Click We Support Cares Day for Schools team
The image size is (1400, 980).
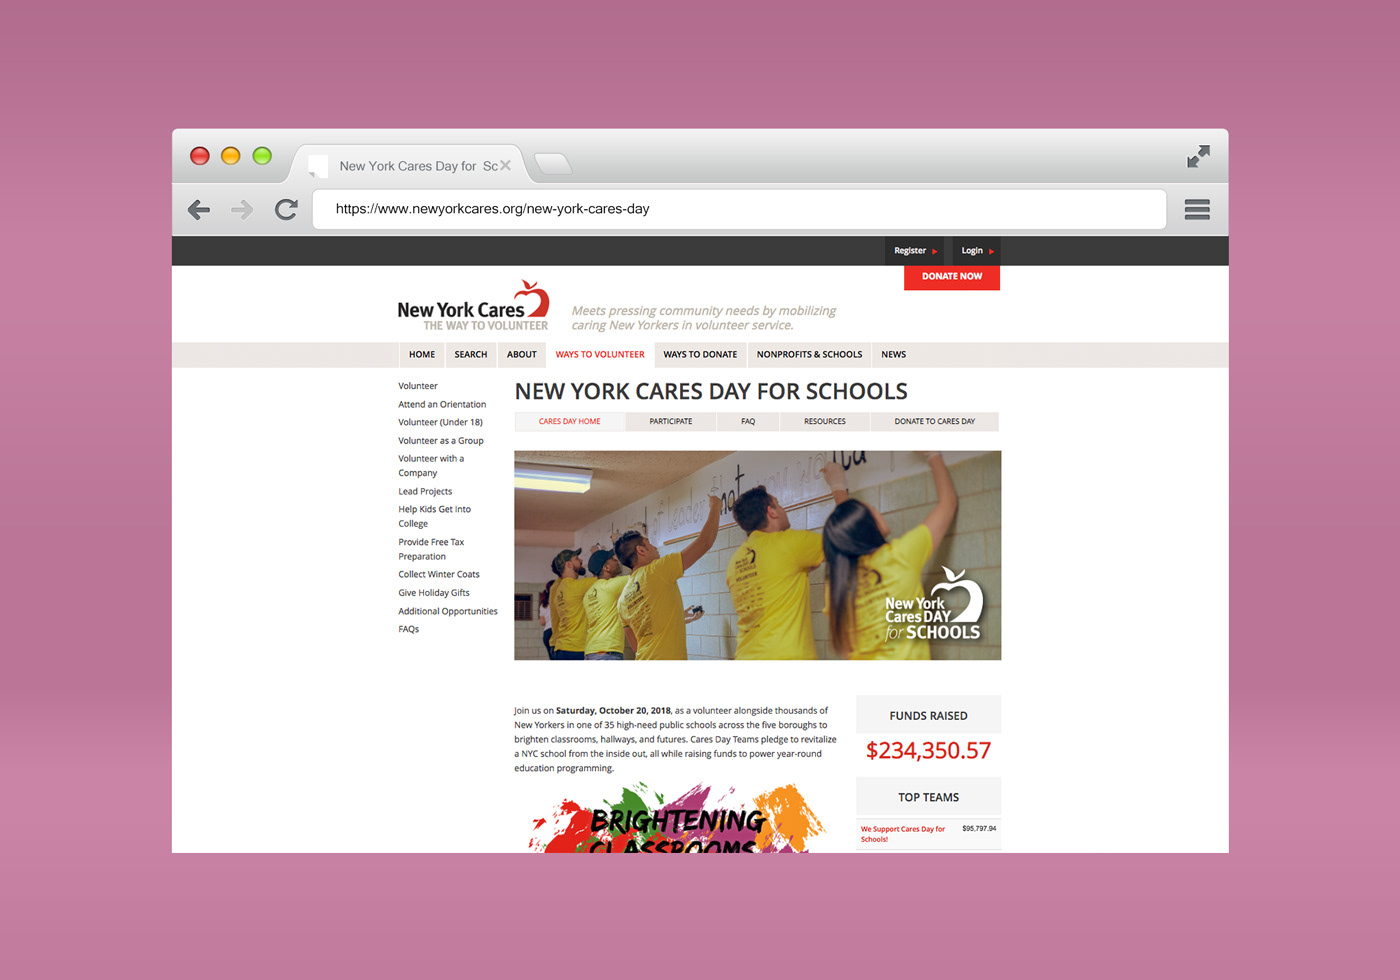tap(903, 834)
